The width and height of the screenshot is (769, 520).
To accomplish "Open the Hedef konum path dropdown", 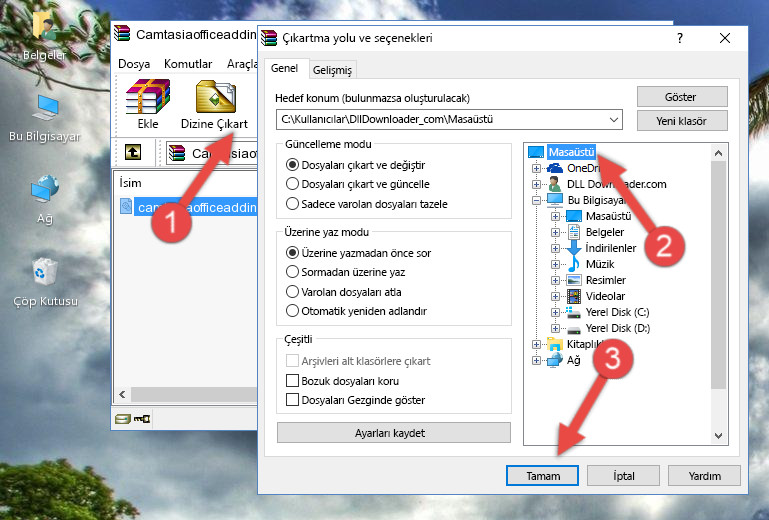I will (x=613, y=120).
